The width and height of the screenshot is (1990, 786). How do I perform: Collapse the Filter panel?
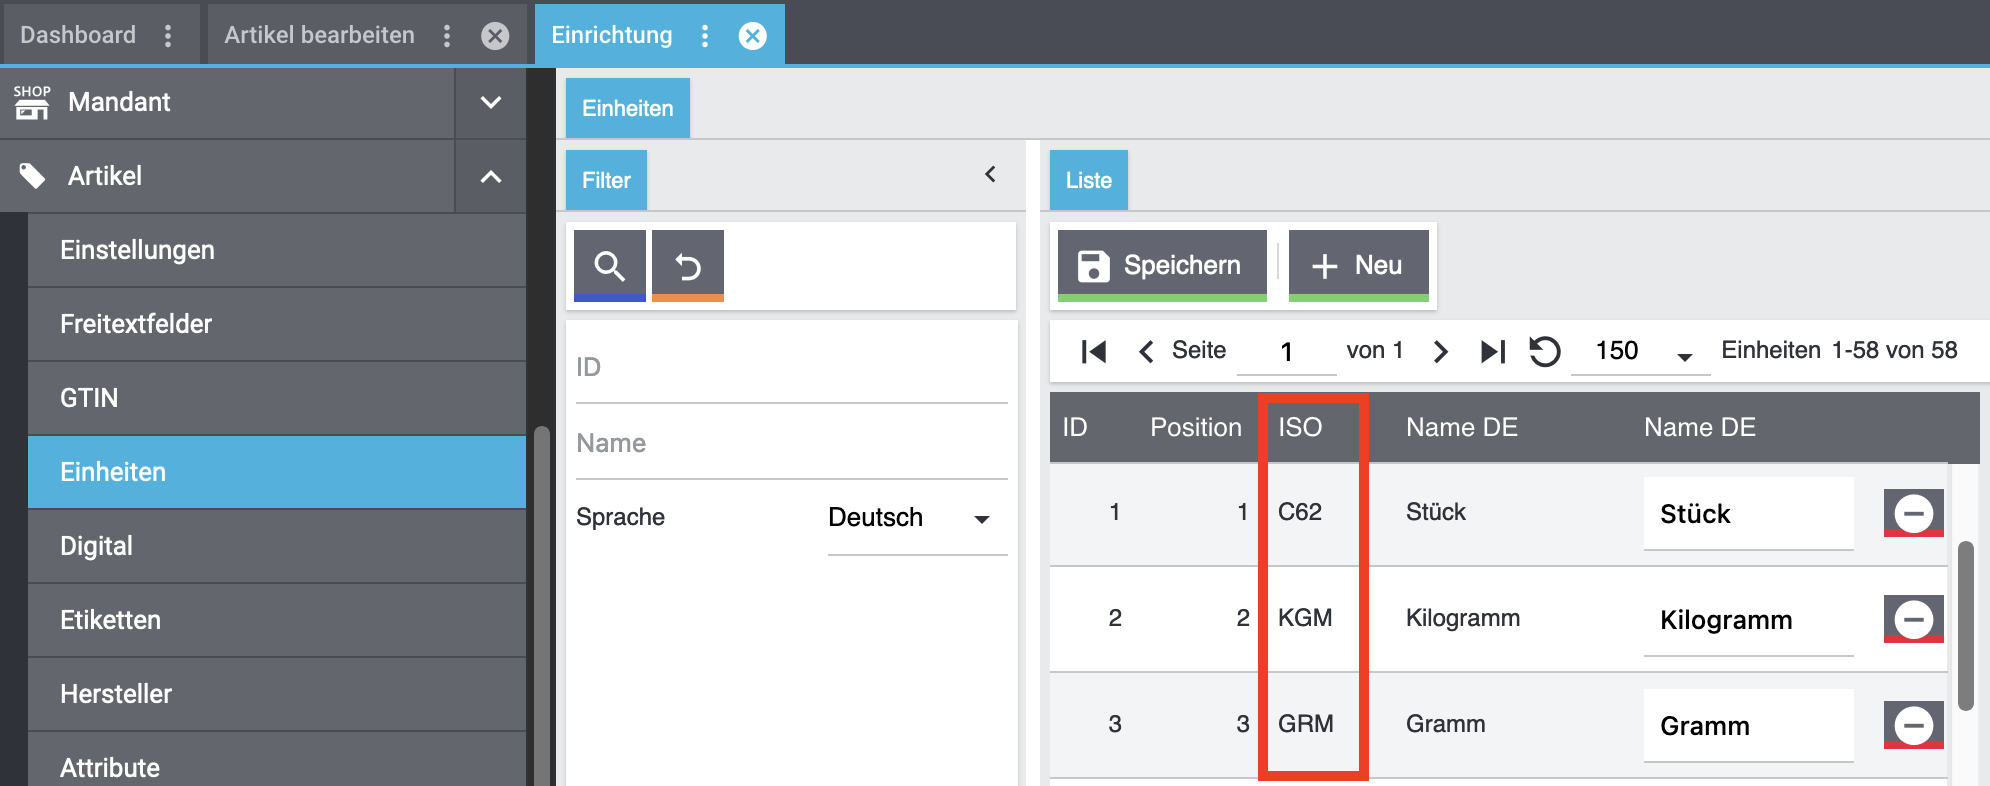[x=990, y=174]
